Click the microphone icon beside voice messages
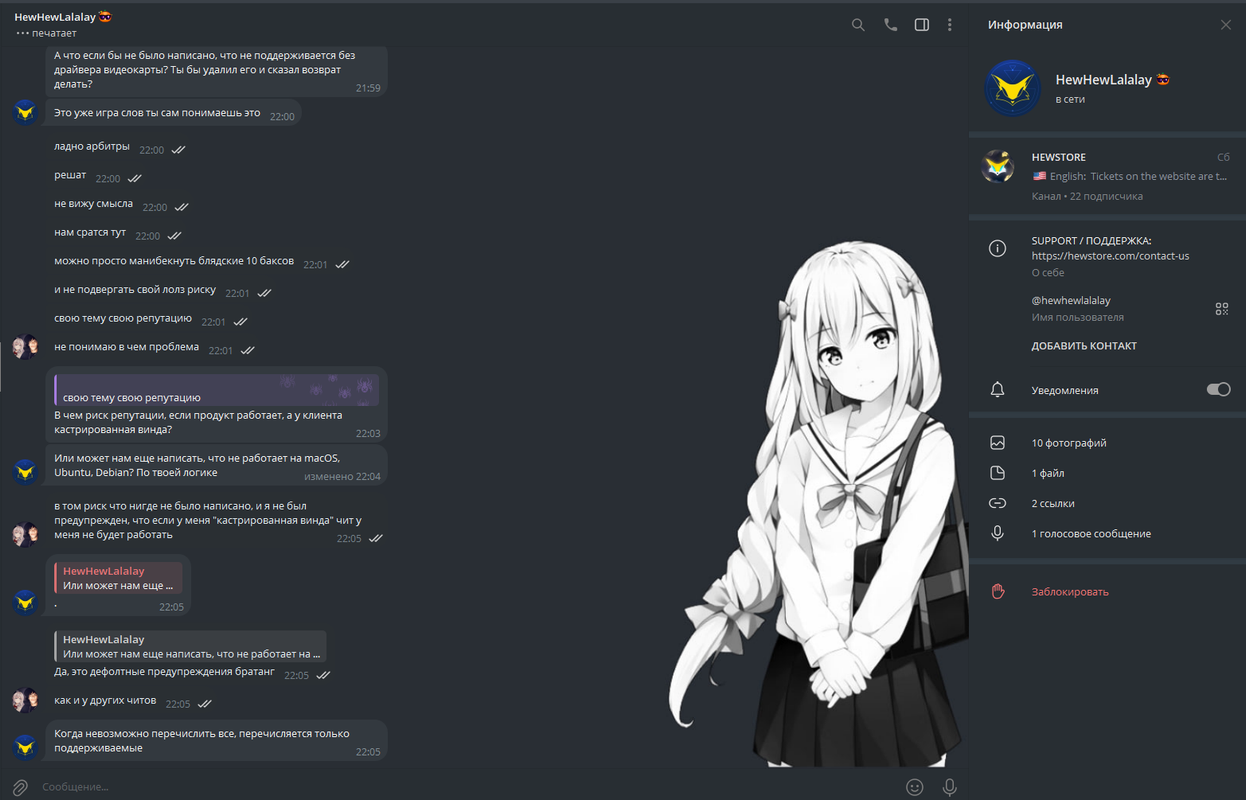This screenshot has height=800, width=1246. (x=997, y=534)
